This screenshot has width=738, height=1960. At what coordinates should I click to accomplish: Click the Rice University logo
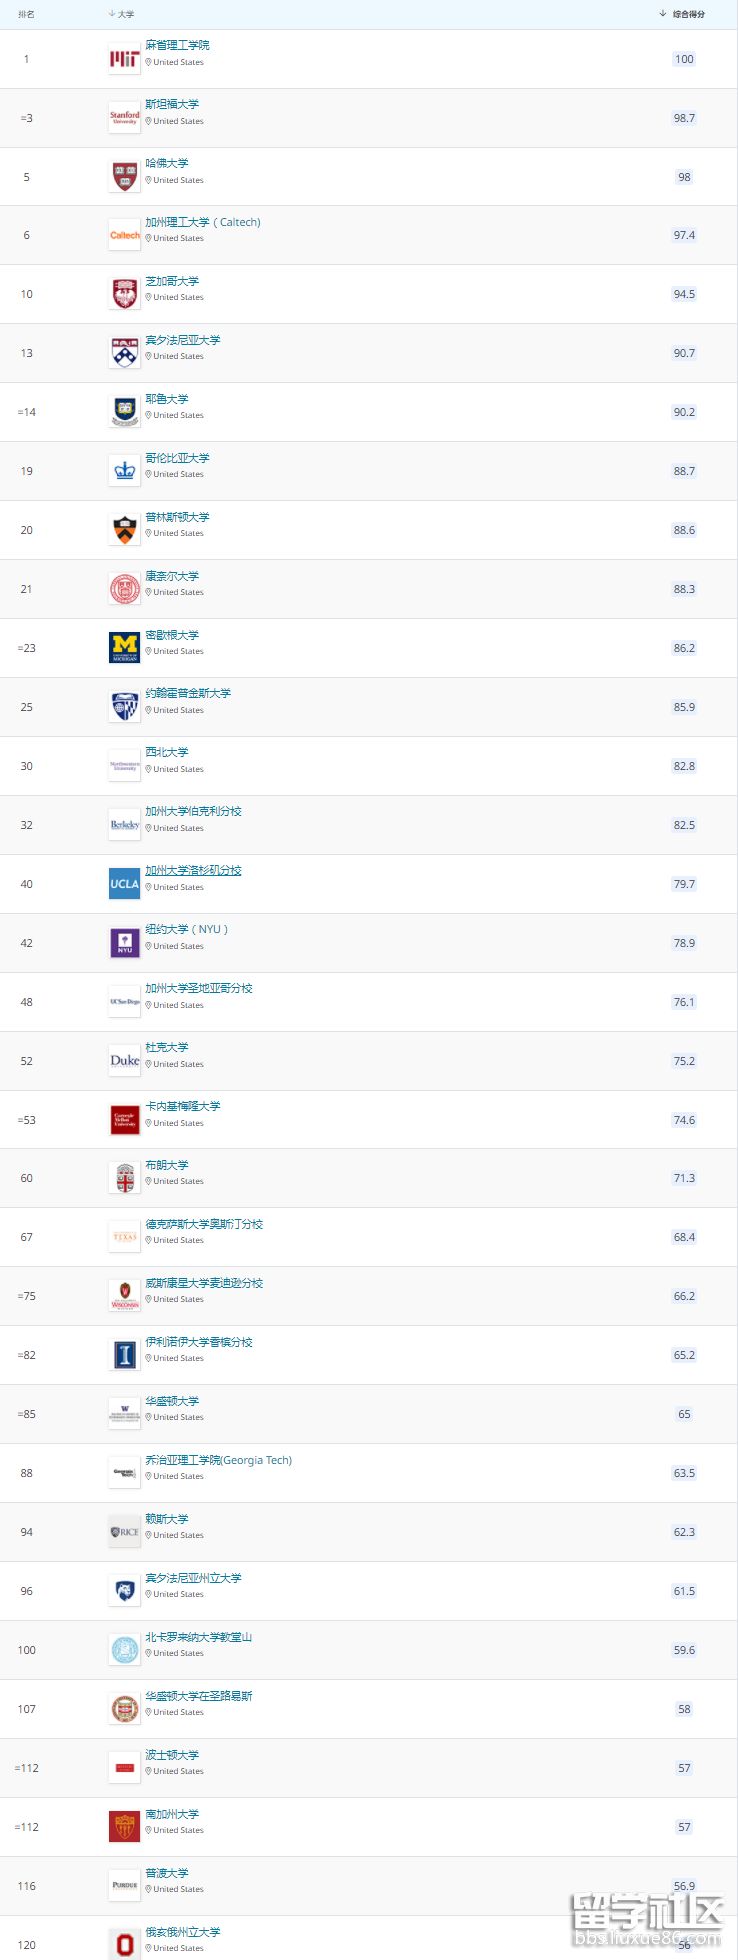coord(124,1532)
